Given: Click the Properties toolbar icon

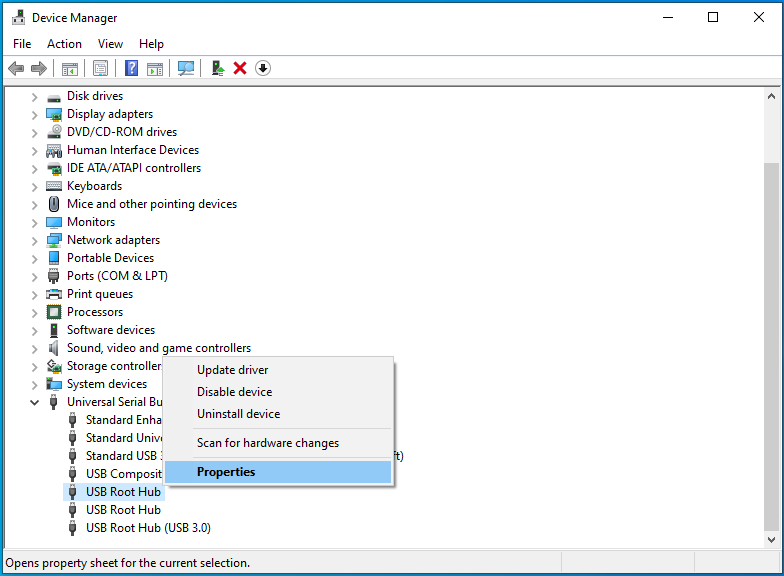Looking at the screenshot, I should coord(100,68).
